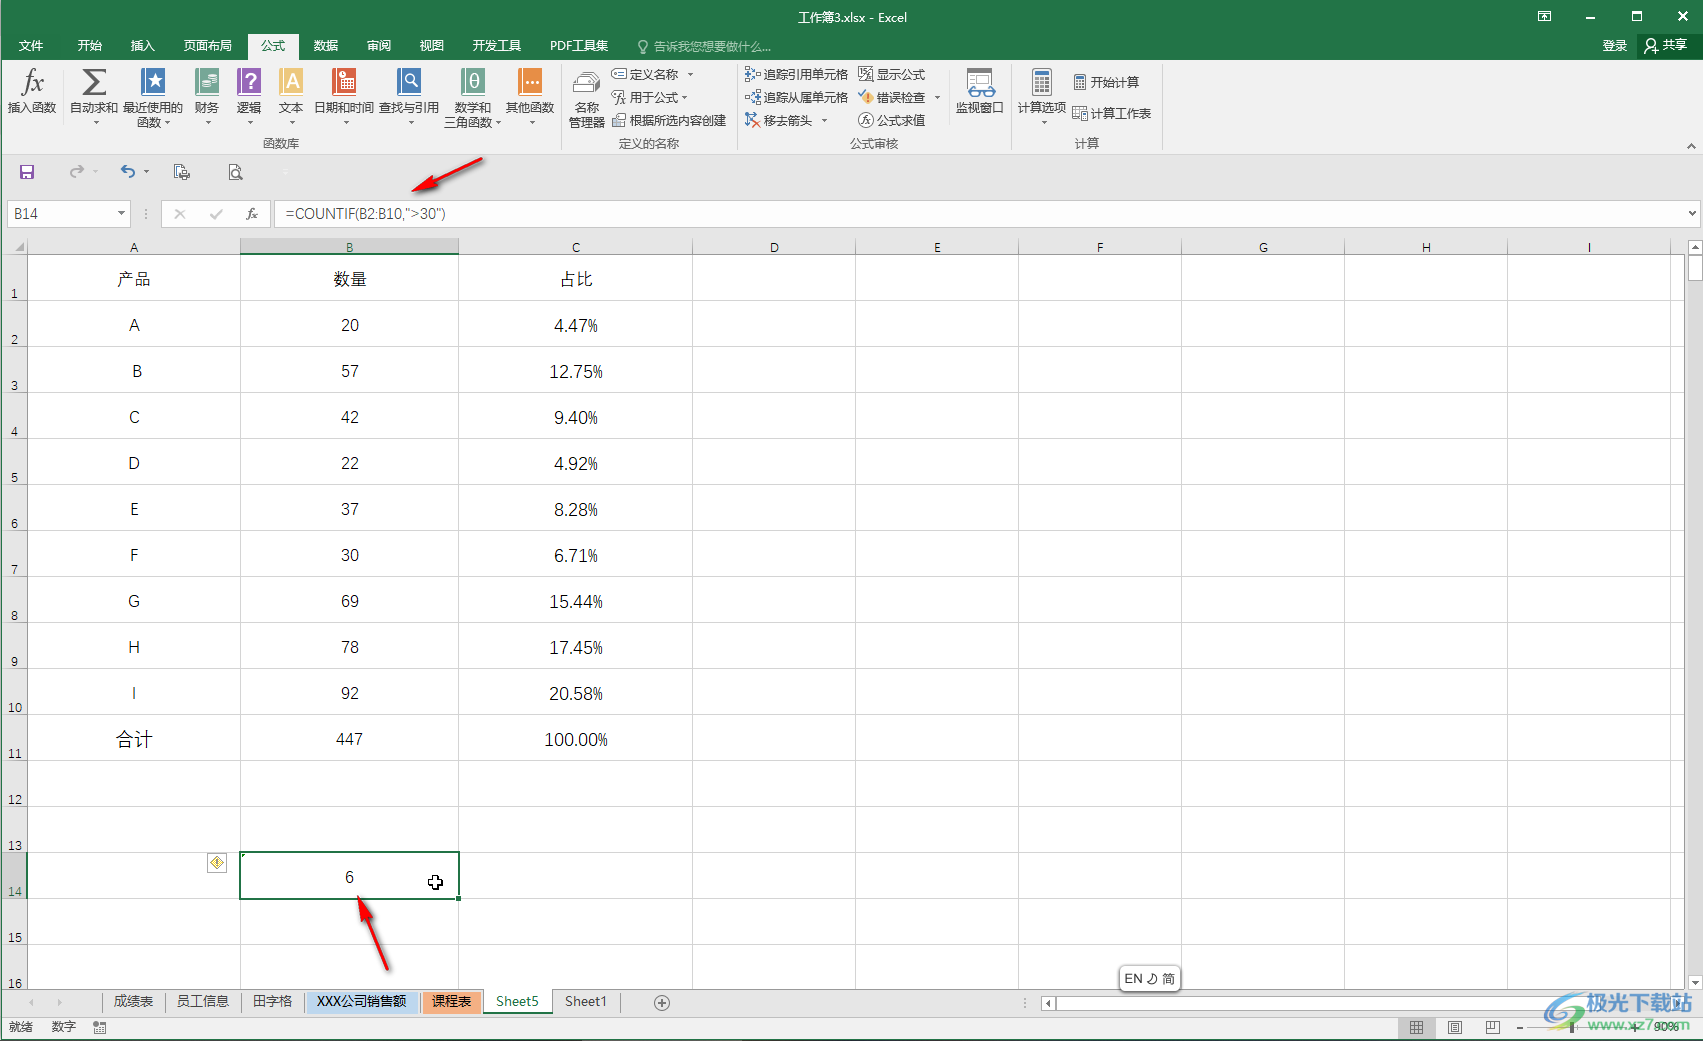The height and width of the screenshot is (1041, 1703).
Task: Click Error Checking (错误检查)
Action: 892,97
